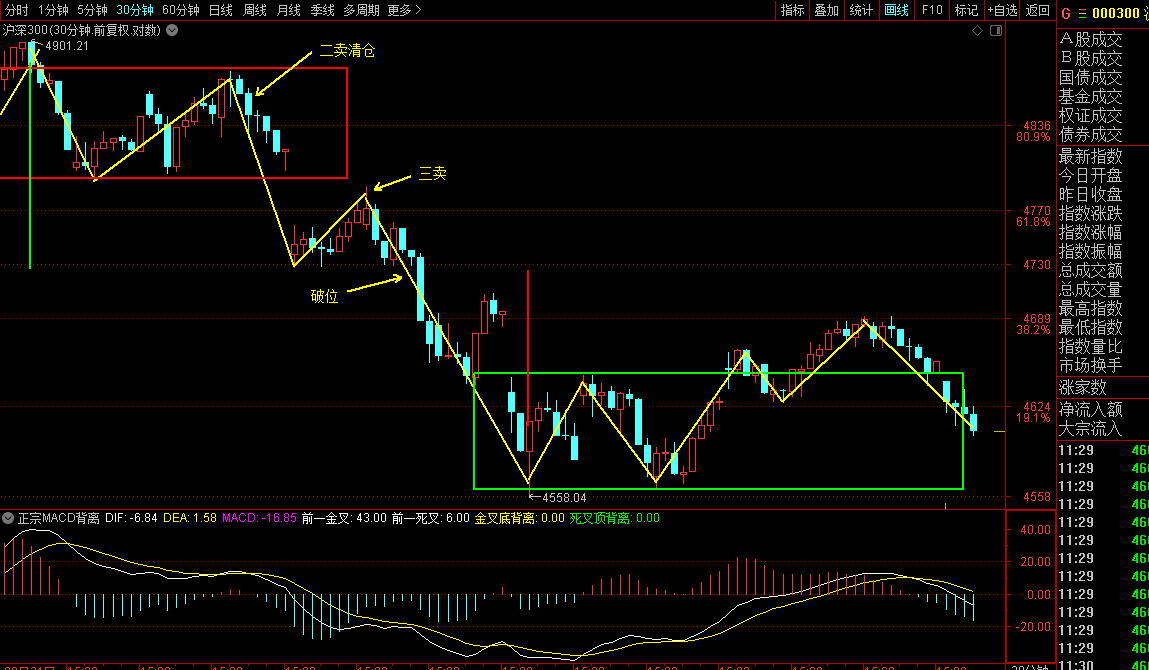Click the red G icon beside the stock code
The height and width of the screenshot is (670, 1149).
1066,13
